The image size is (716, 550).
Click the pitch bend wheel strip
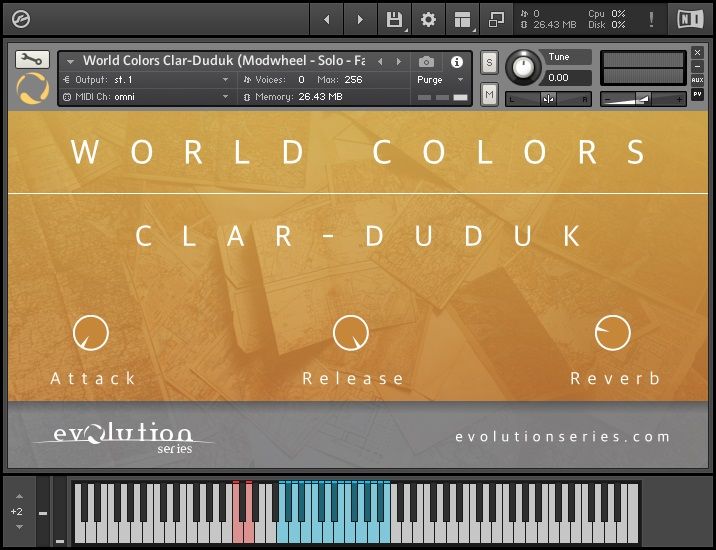pos(43,511)
